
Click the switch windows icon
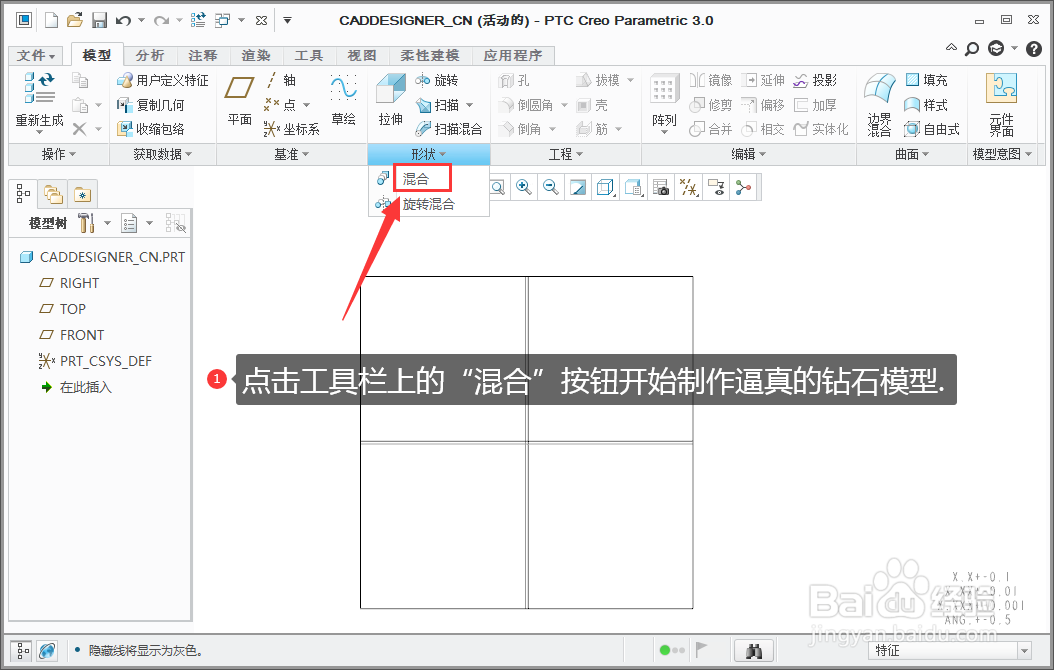pos(222,20)
